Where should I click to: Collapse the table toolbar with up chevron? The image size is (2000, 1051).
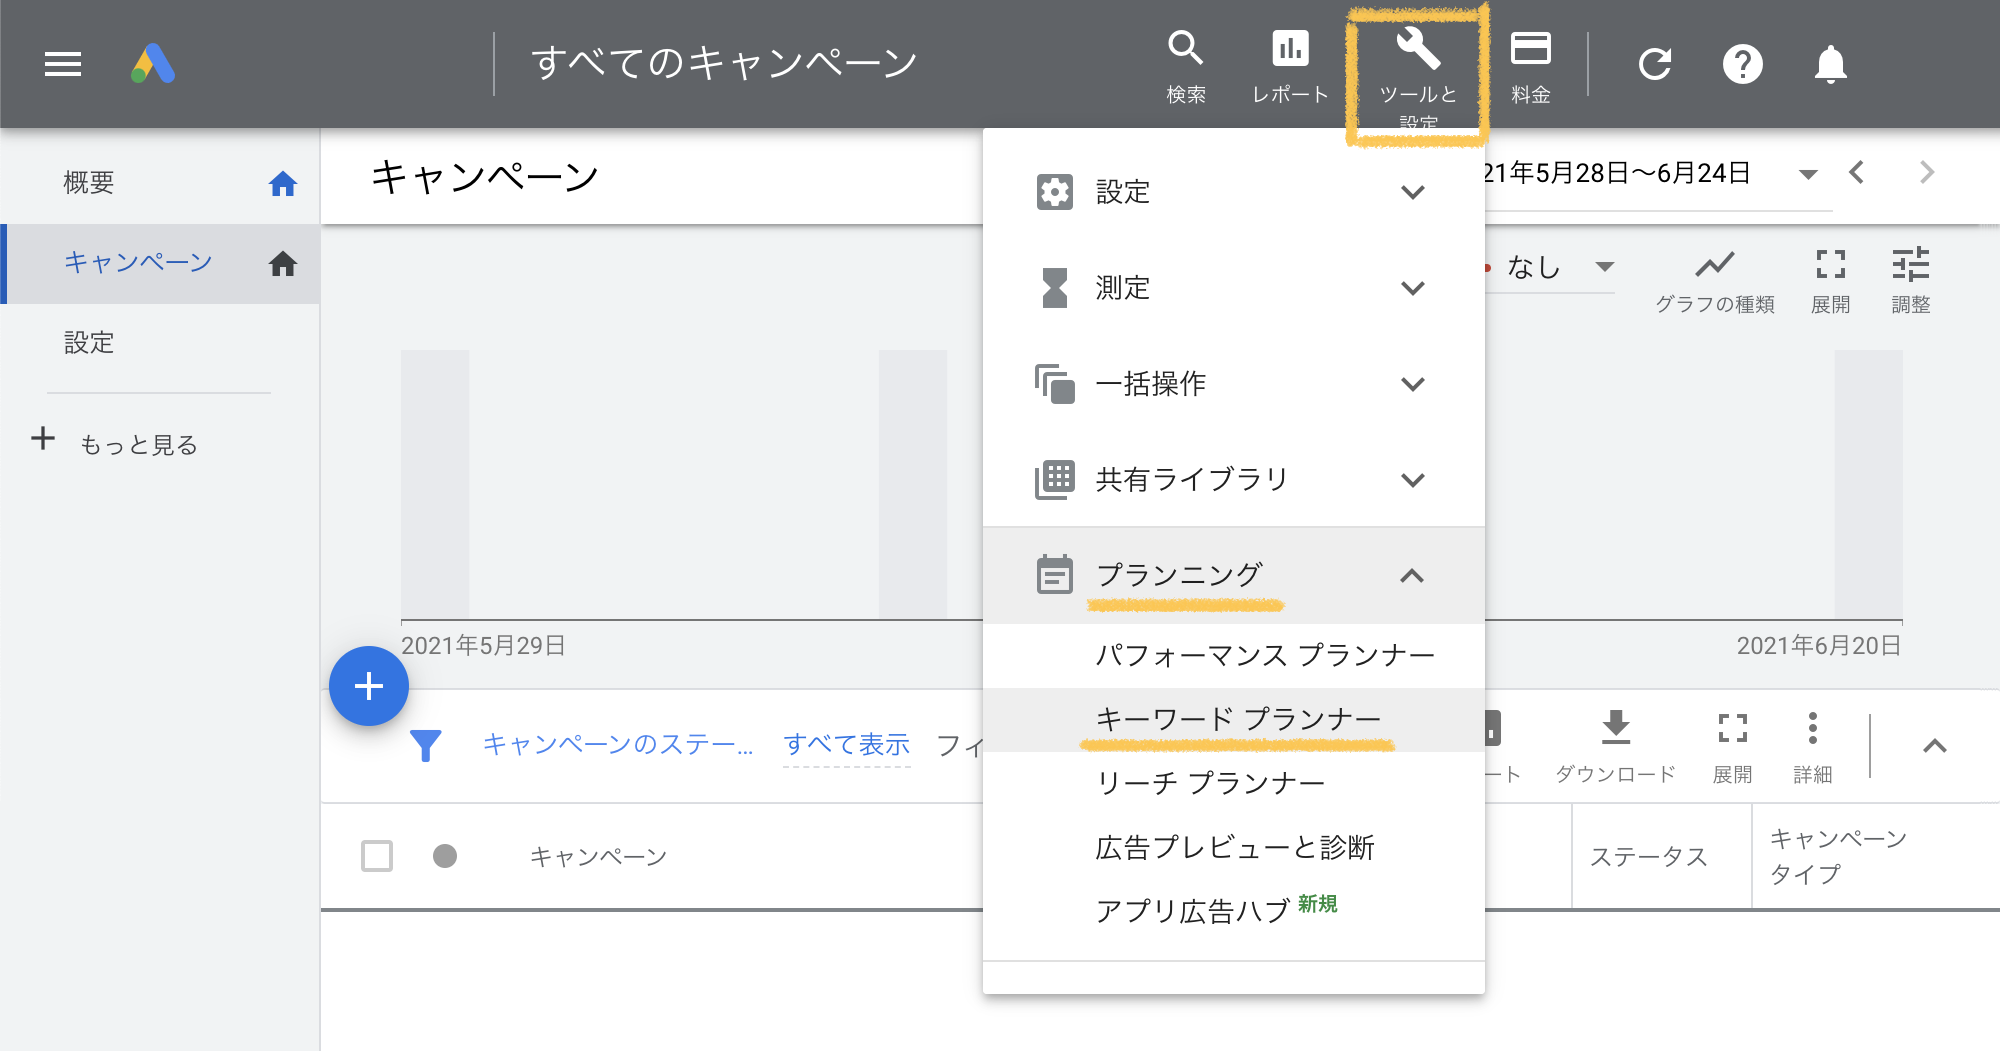pyautogui.click(x=1935, y=746)
